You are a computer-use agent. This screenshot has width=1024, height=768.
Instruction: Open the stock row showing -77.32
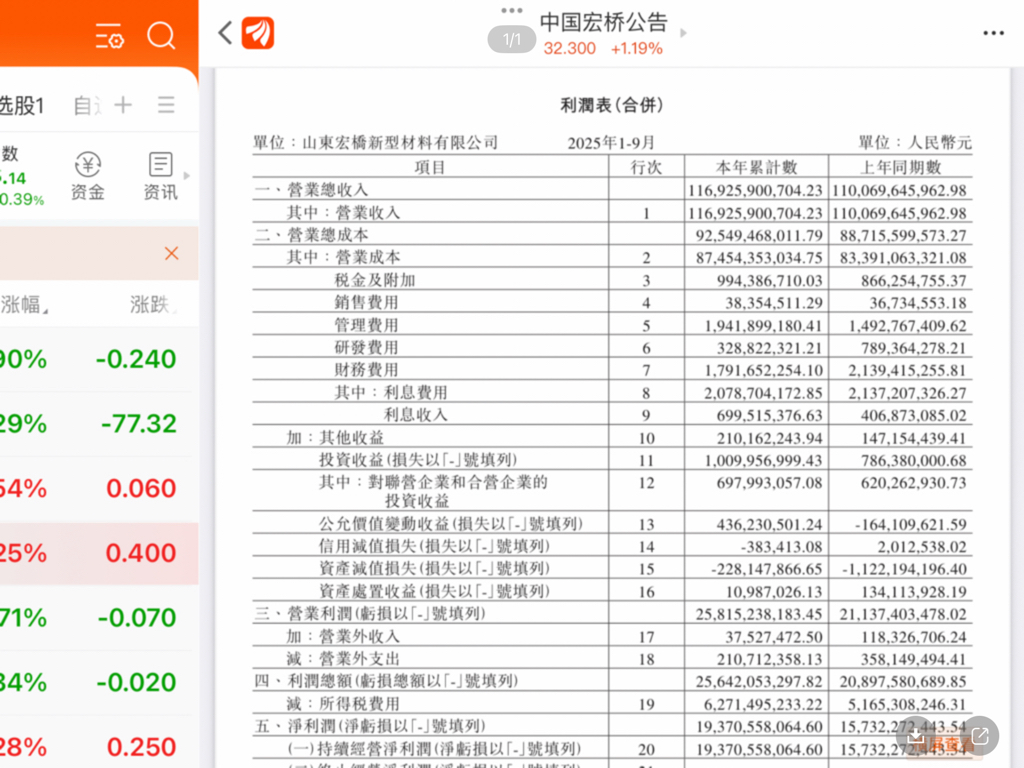[x=99, y=424]
